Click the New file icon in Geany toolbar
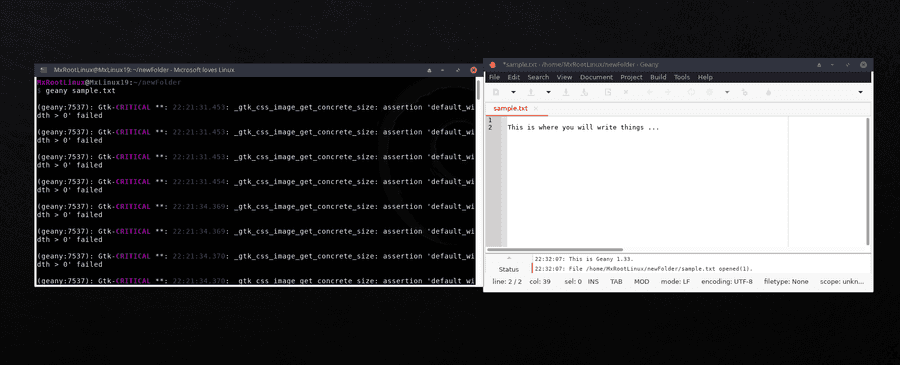This screenshot has width=900, height=365. (496, 92)
